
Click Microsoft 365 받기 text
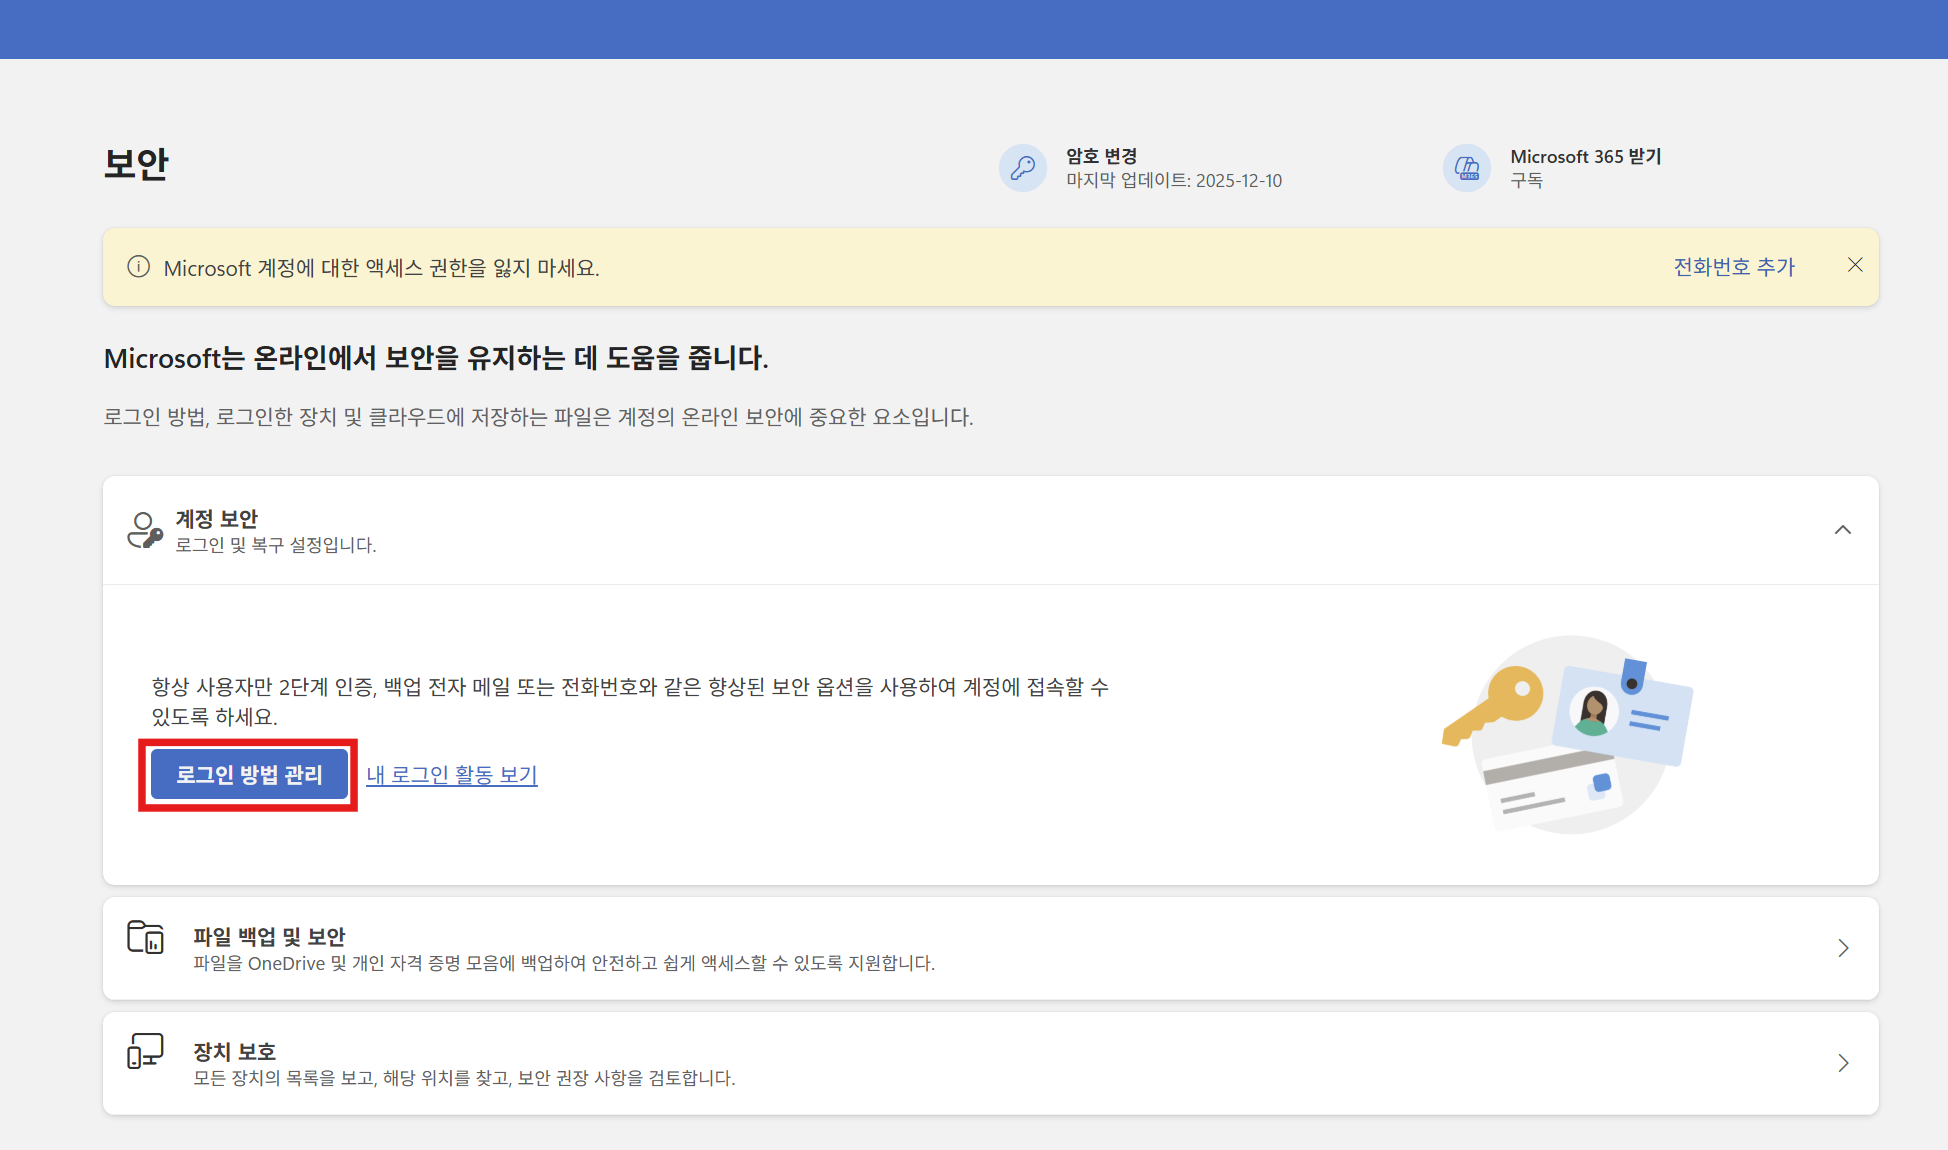click(1585, 156)
